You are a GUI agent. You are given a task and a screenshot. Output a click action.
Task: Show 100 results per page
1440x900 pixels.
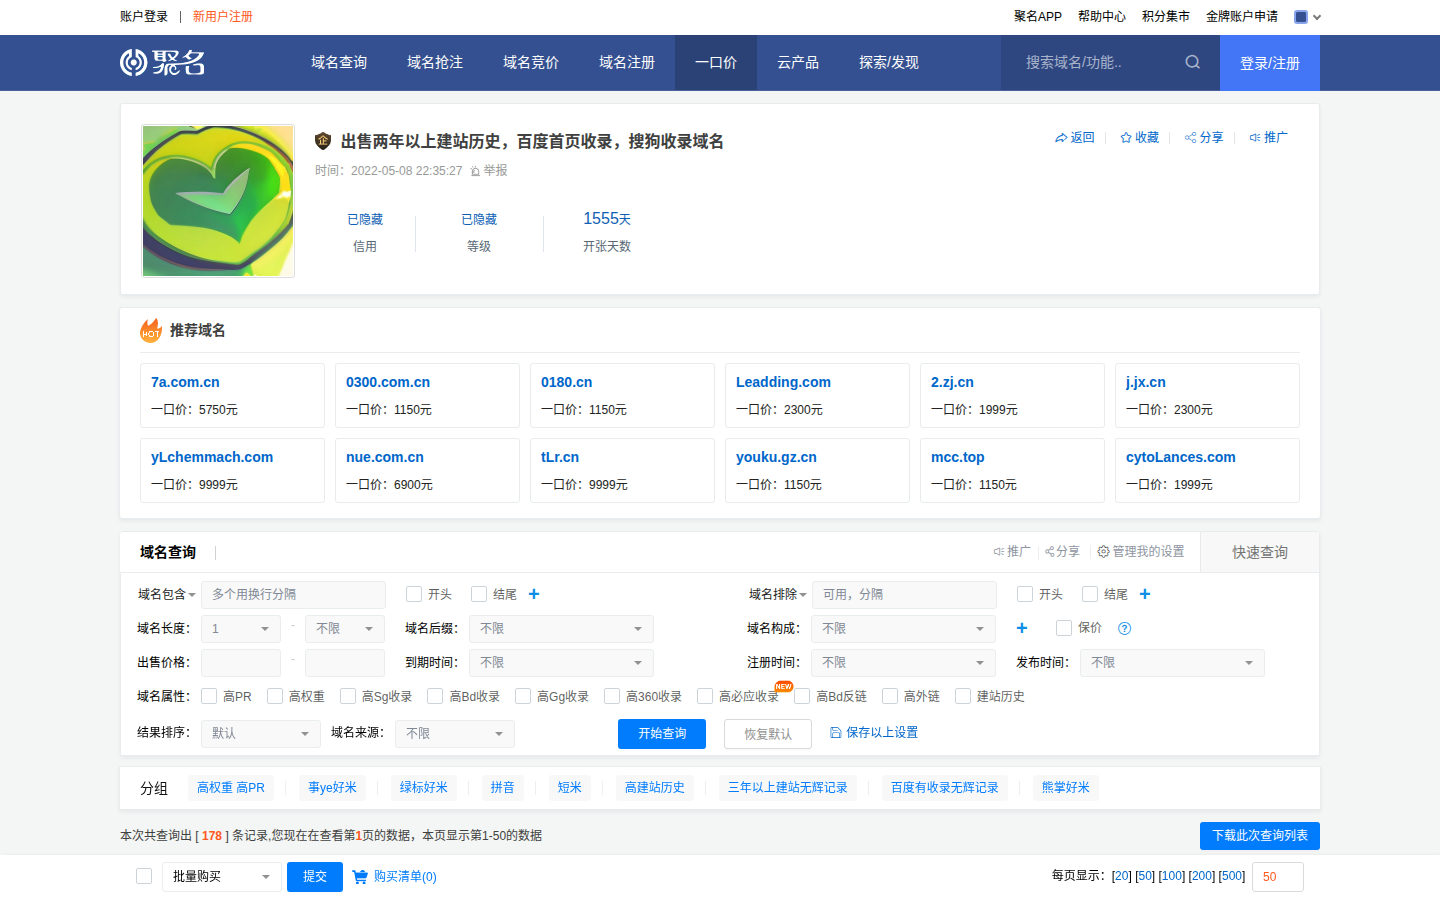1172,876
